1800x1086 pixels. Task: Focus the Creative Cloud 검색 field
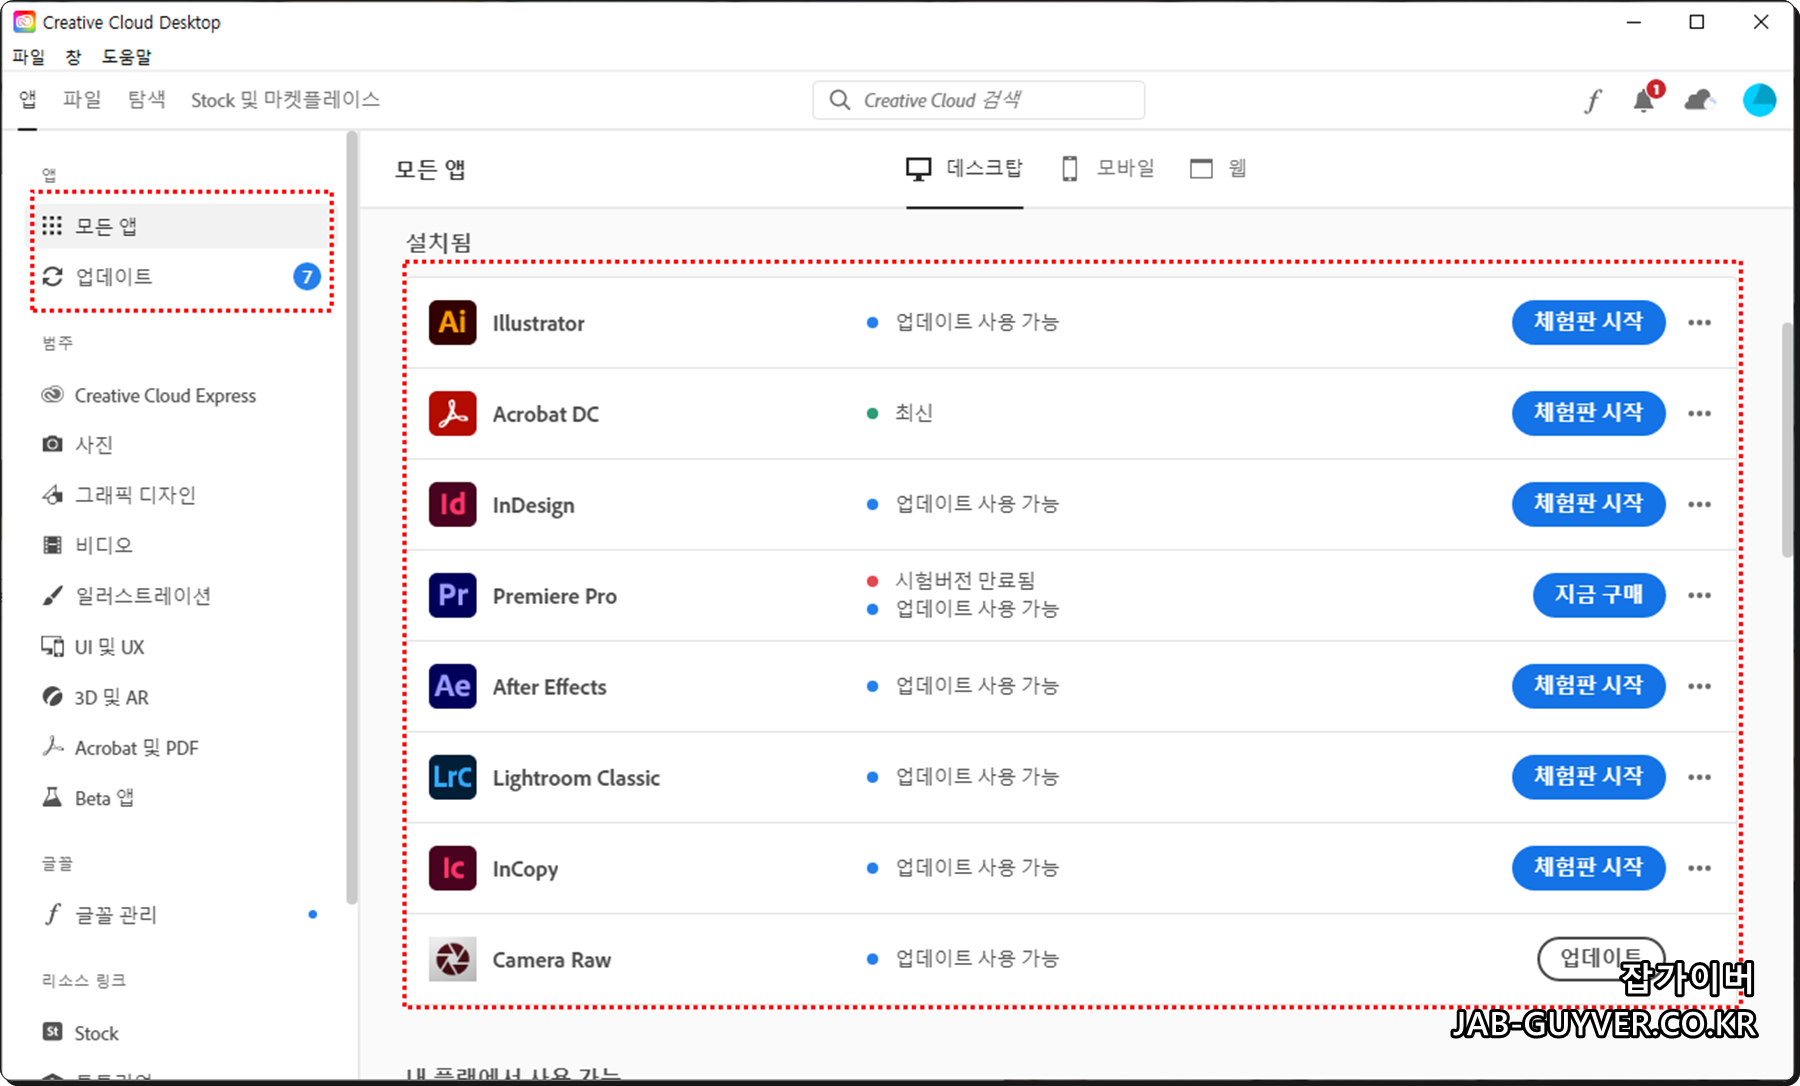click(x=978, y=100)
